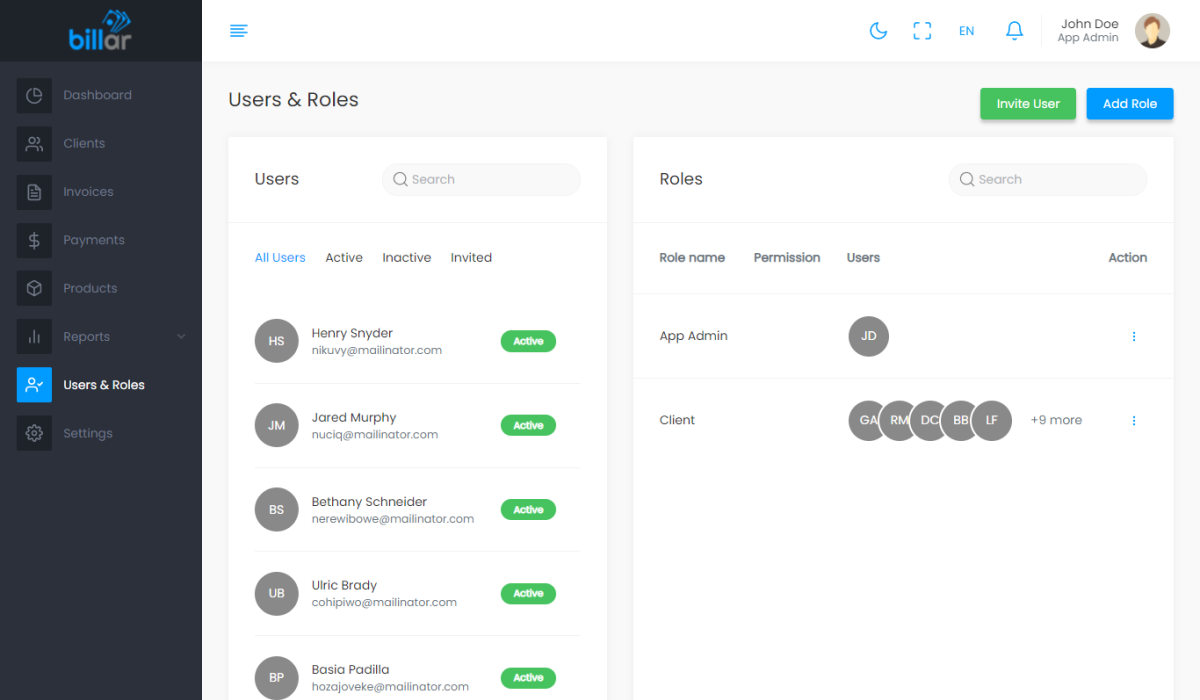1200x700 pixels.
Task: Click the GA avatar in Client row
Action: click(x=864, y=420)
